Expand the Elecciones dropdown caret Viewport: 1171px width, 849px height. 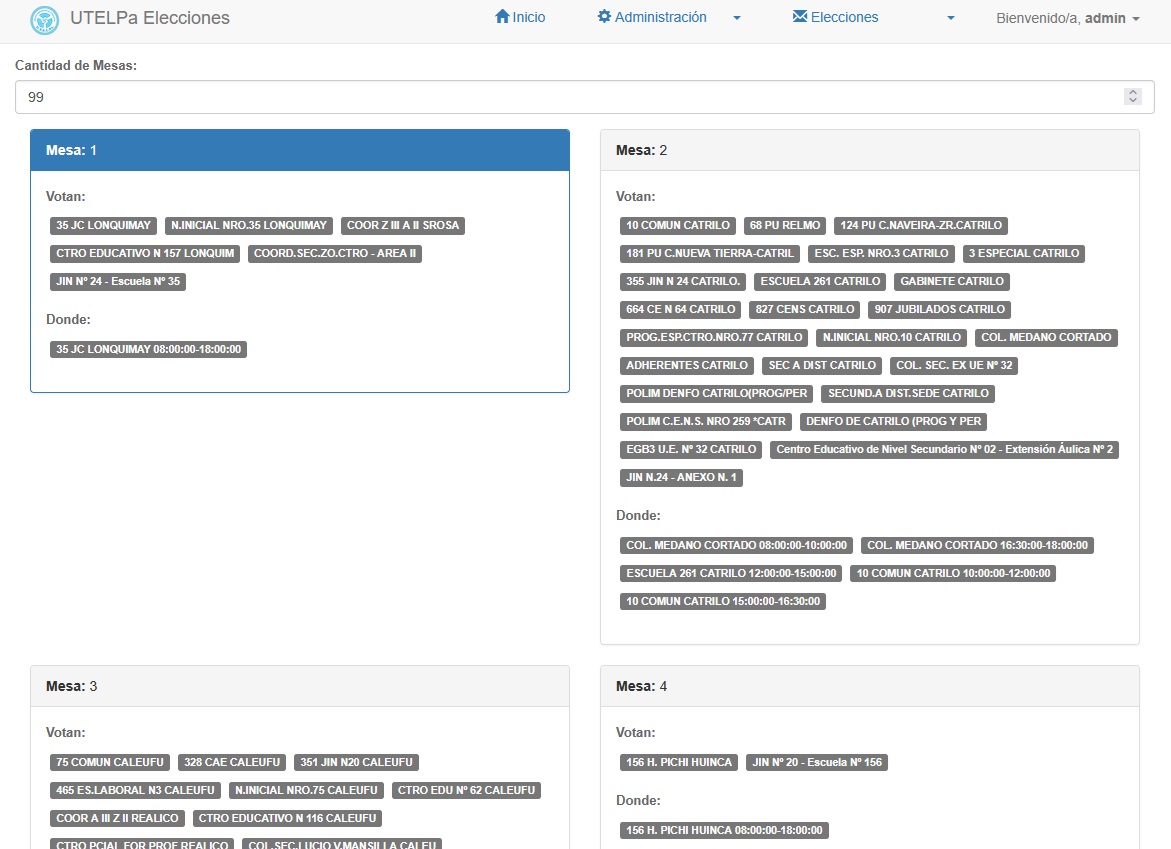click(951, 18)
